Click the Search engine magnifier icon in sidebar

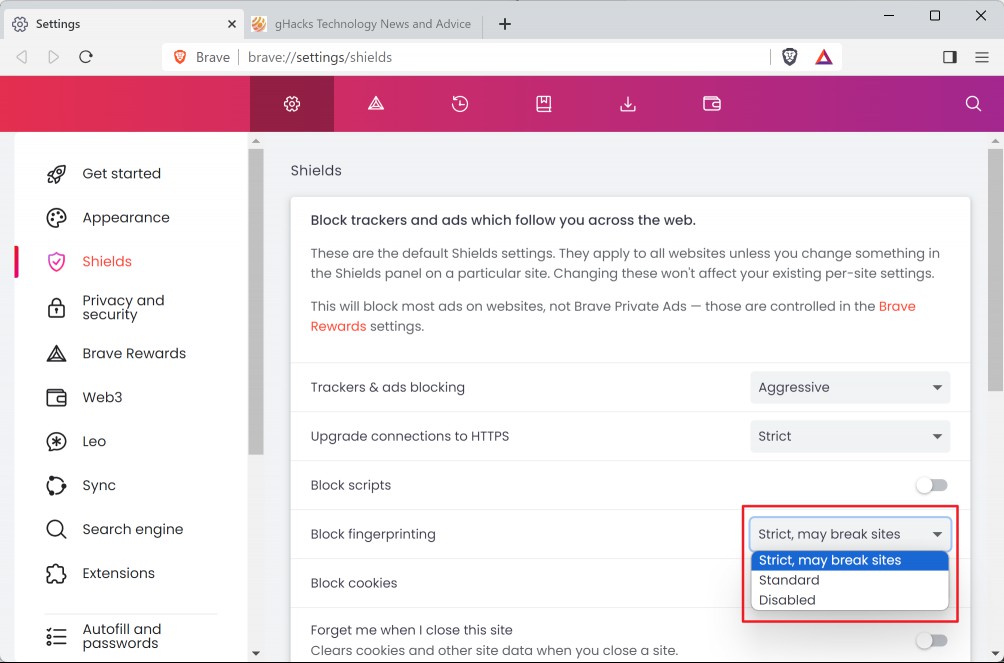point(56,529)
